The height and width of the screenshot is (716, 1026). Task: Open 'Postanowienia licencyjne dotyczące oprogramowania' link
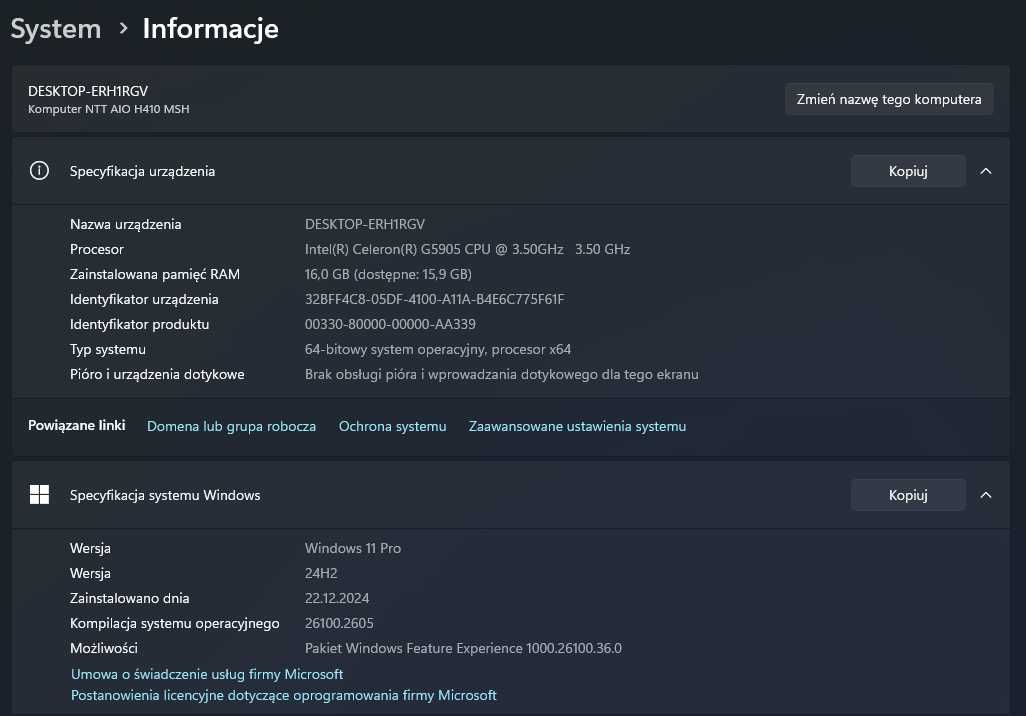coord(283,695)
